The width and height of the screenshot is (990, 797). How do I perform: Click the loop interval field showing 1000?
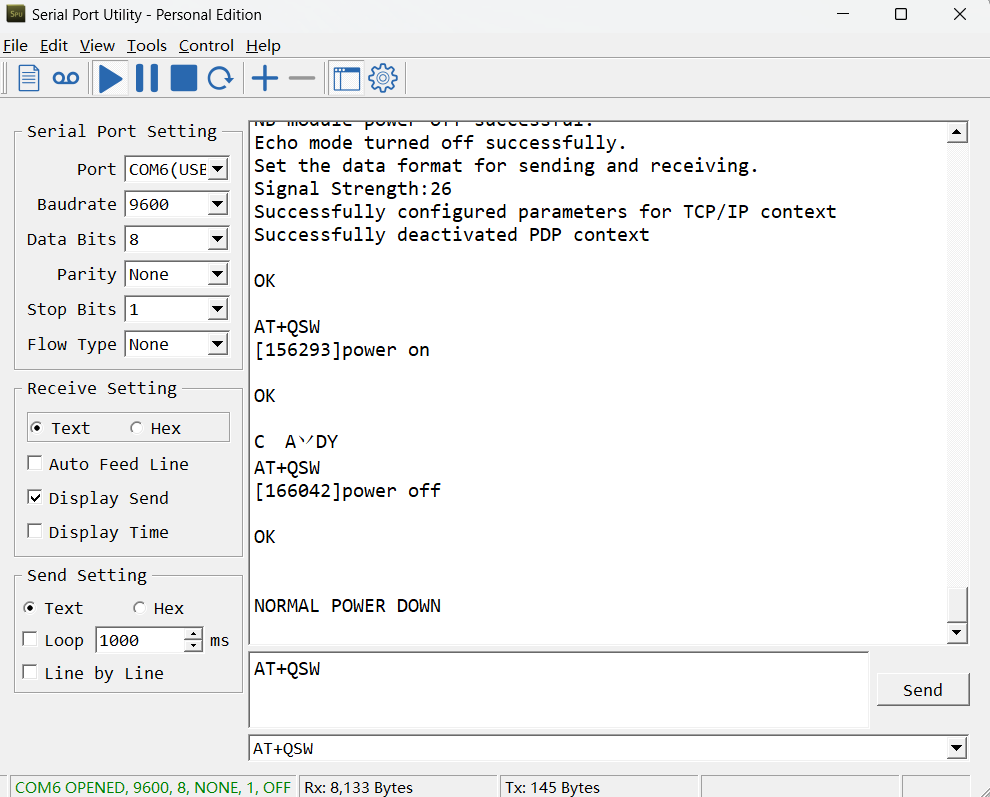(x=140, y=640)
